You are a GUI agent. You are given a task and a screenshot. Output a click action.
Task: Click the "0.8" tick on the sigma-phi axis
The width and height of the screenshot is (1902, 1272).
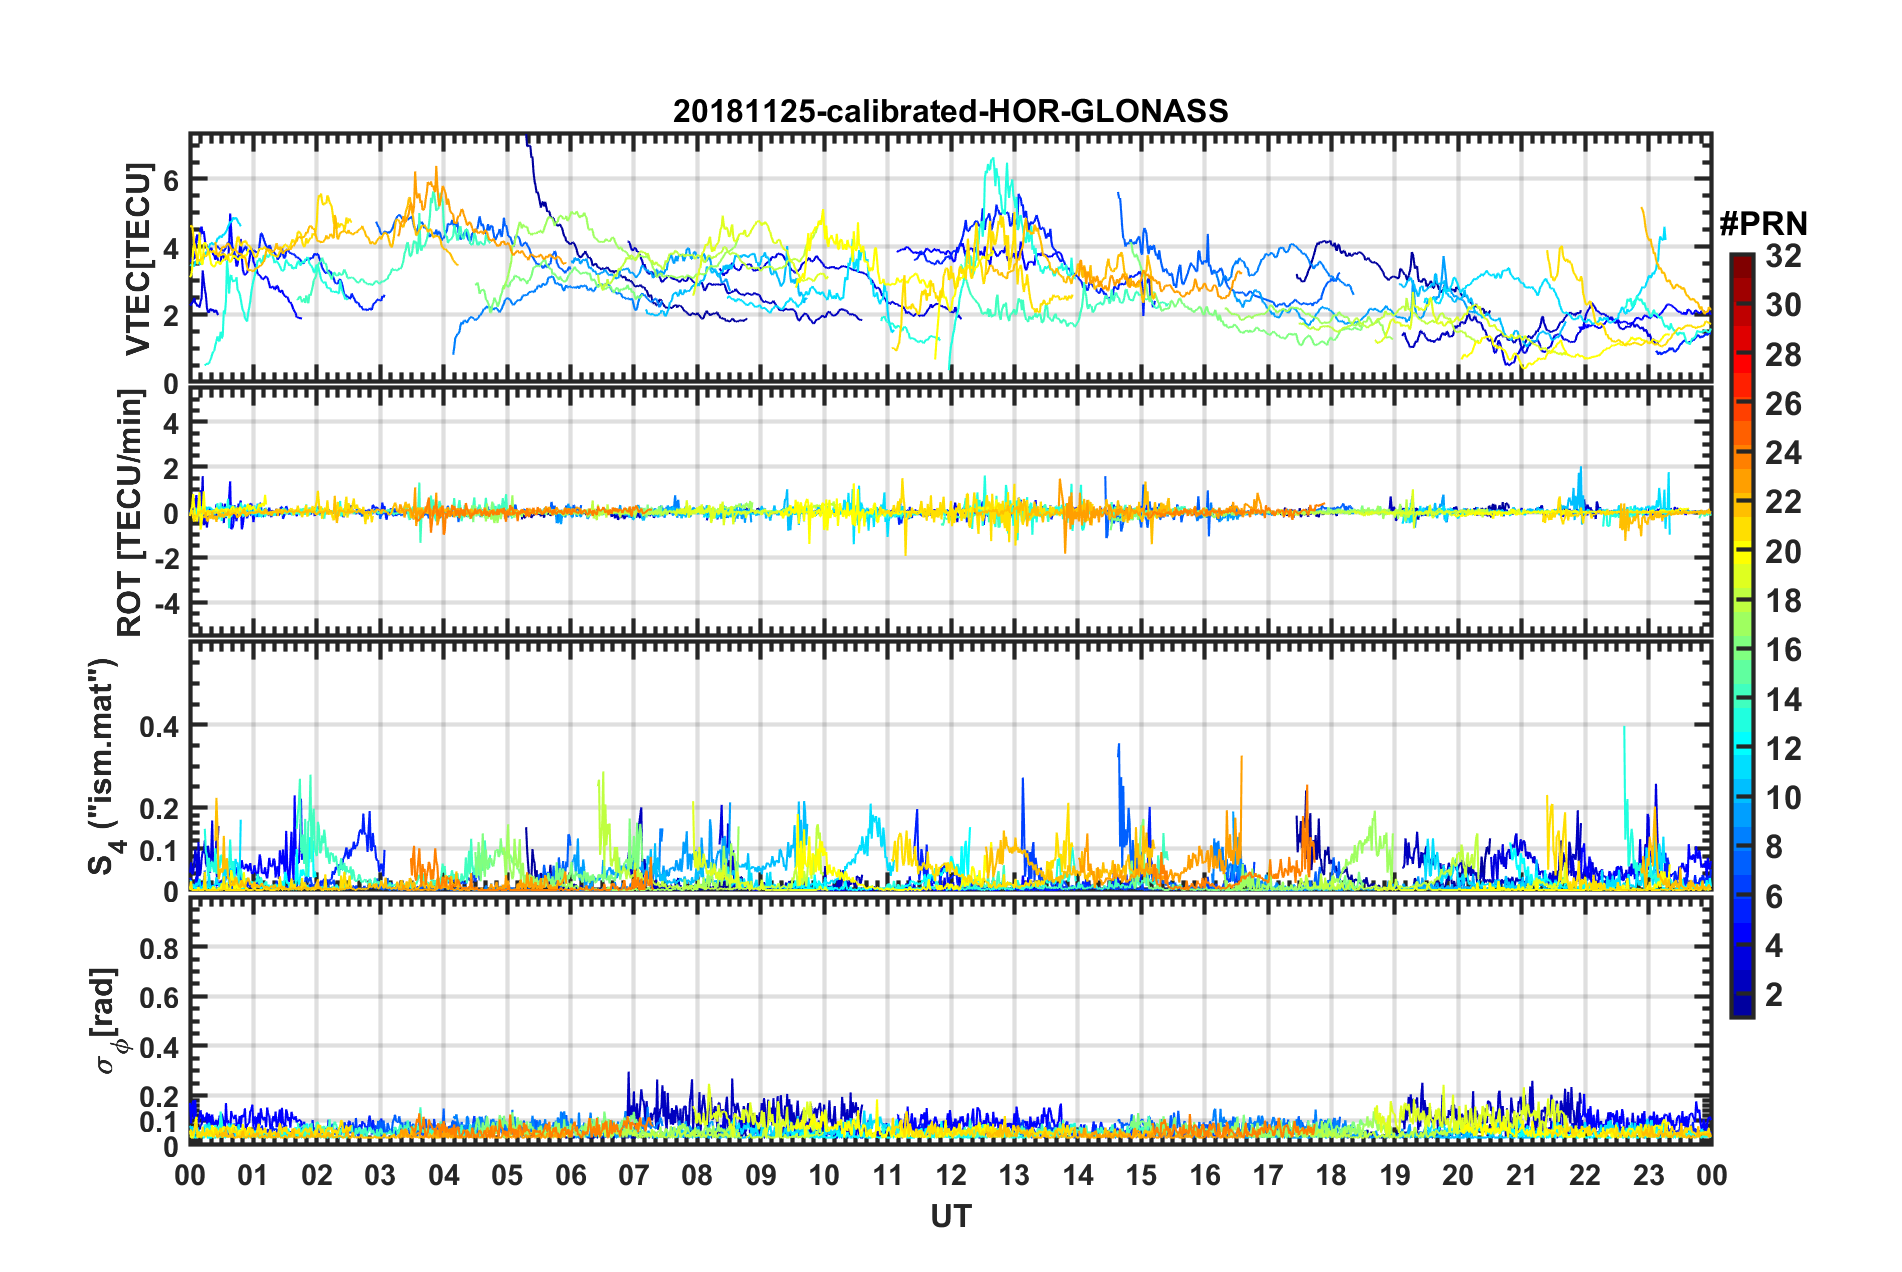[x=159, y=947]
